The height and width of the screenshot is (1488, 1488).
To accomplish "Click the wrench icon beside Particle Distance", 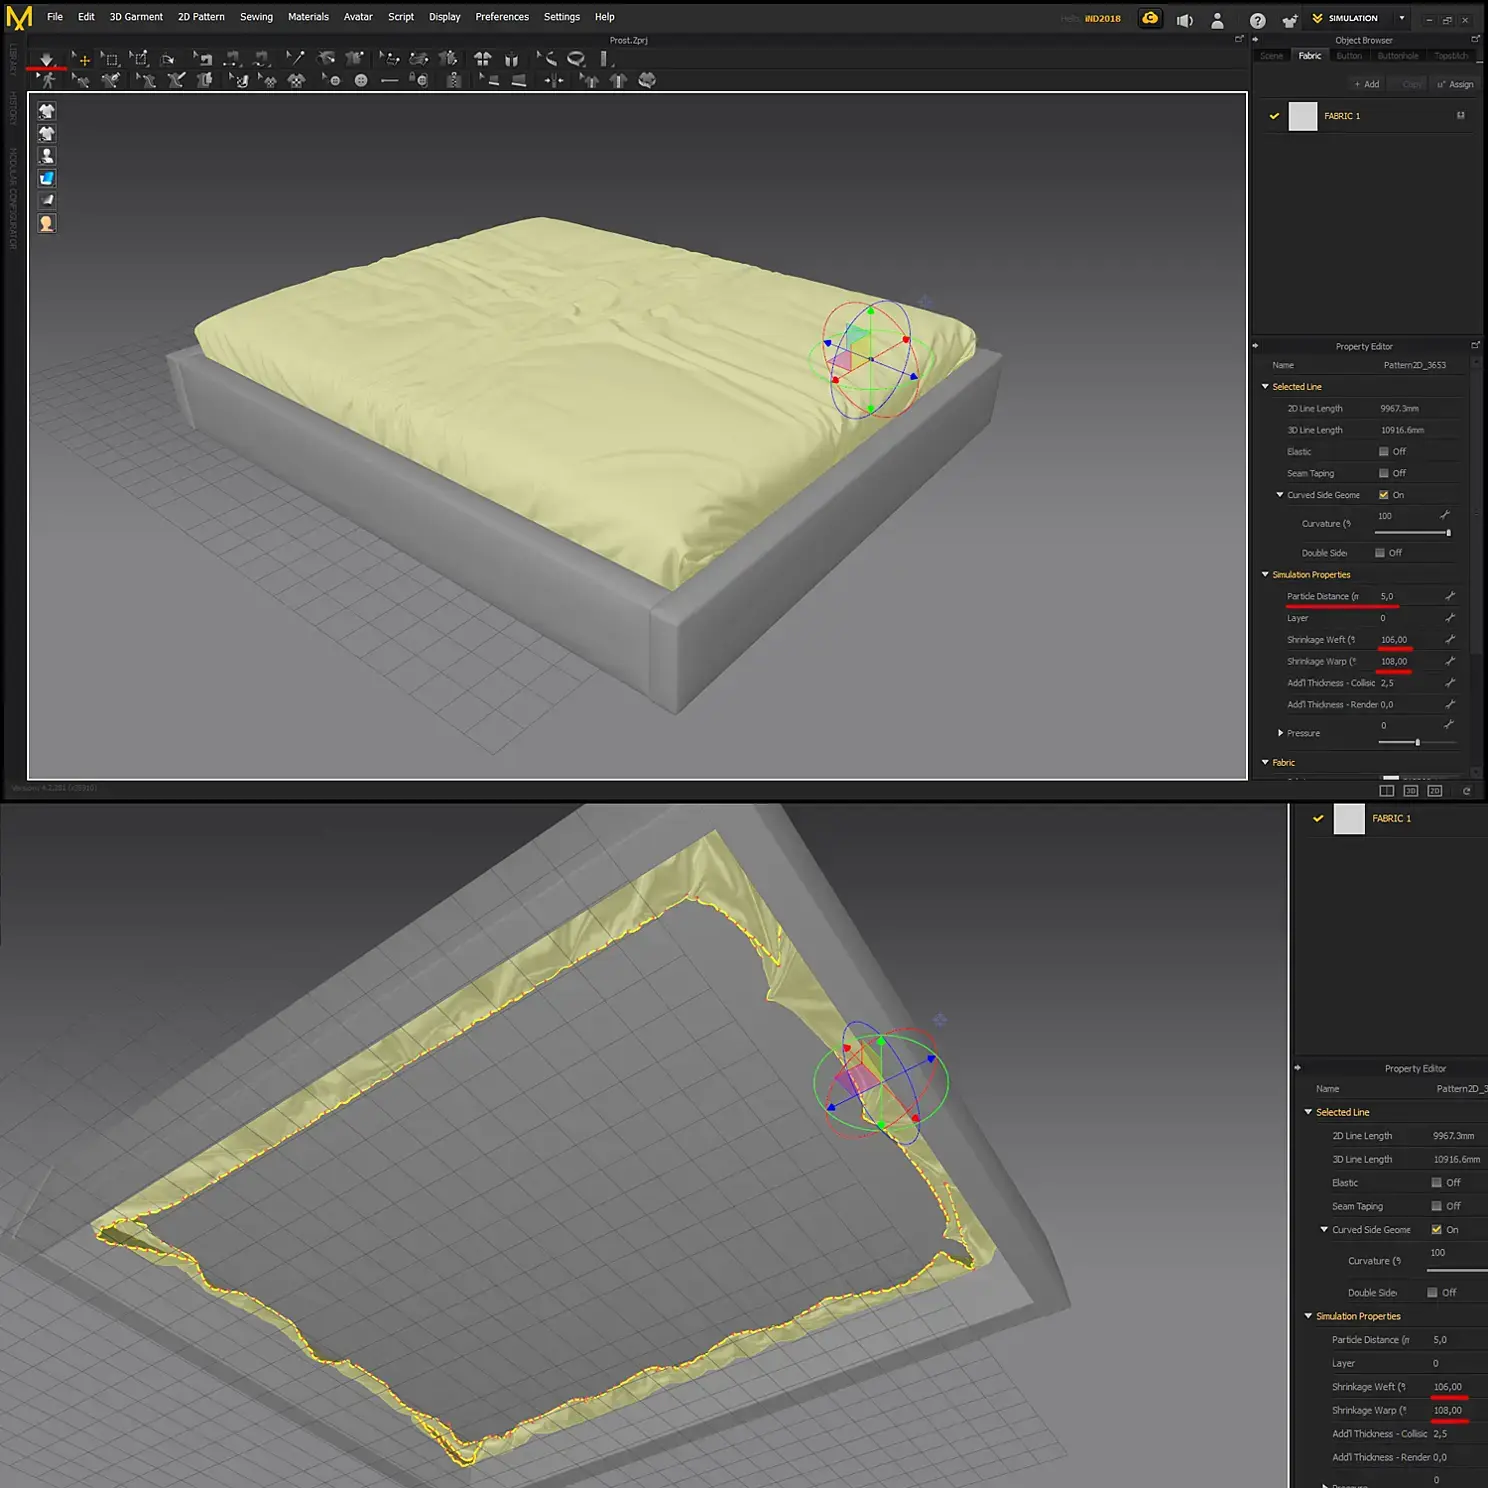I will pos(1450,596).
